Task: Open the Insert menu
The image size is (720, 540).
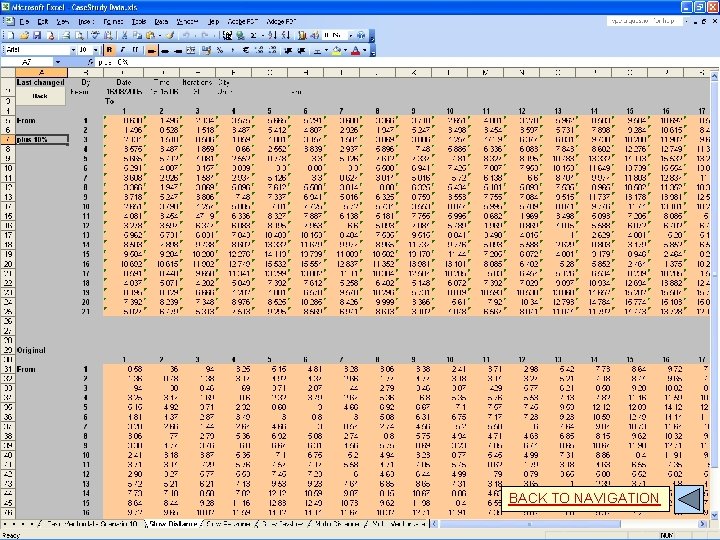Action: (x=86, y=21)
